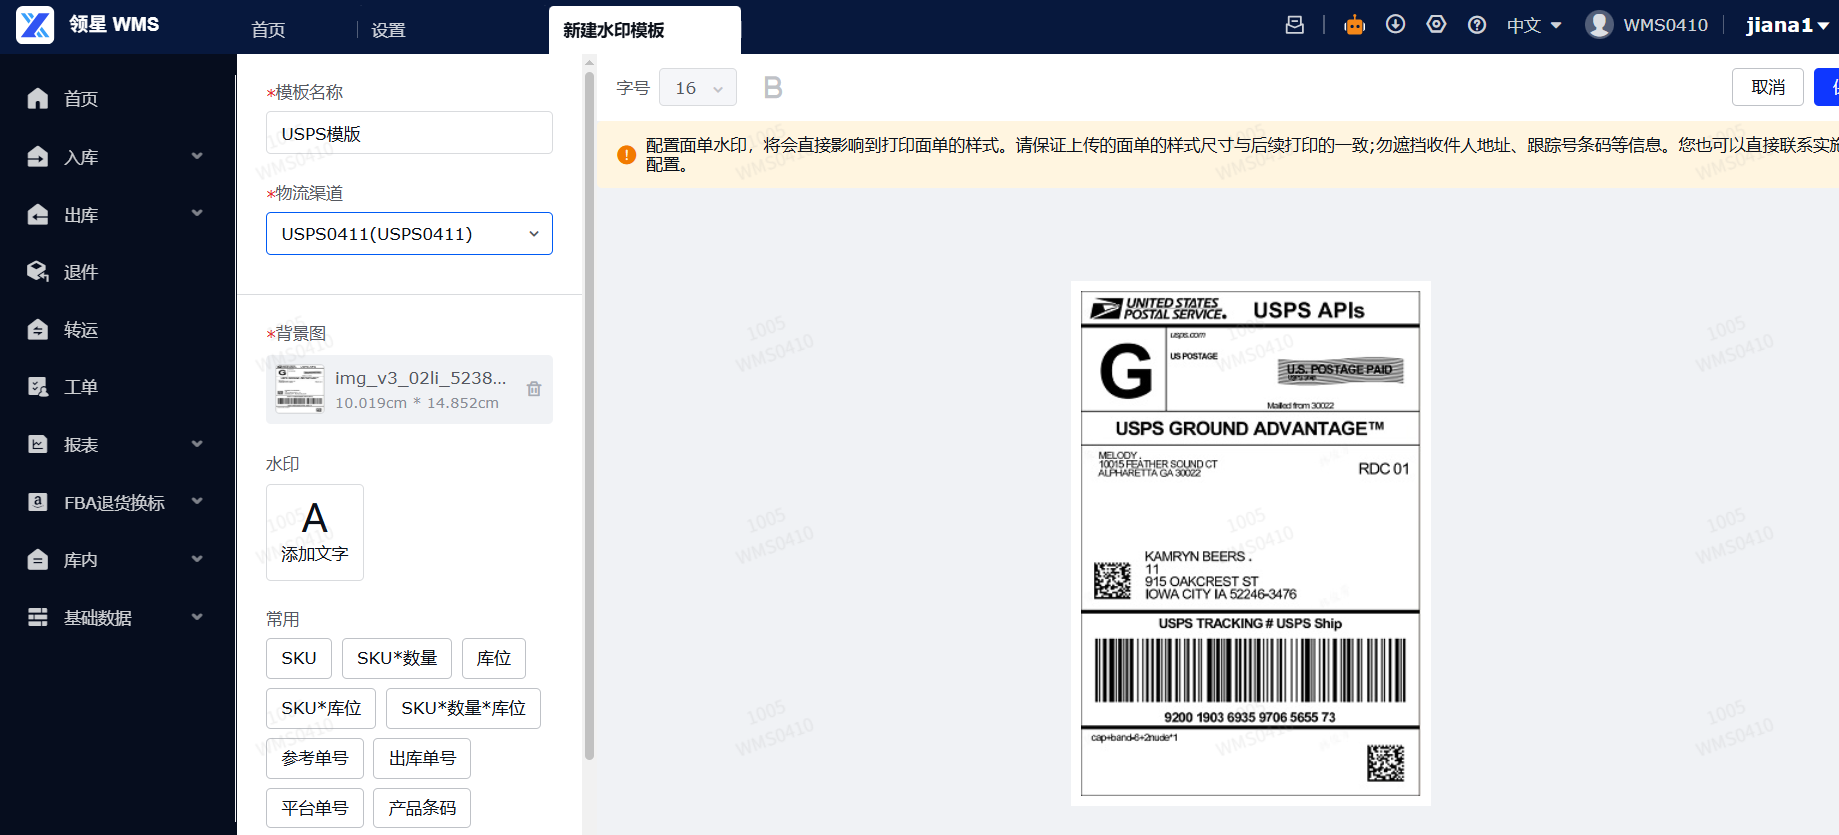Image resolution: width=1839 pixels, height=835 pixels.
Task: Click the 退件 sidebar icon
Action: tap(38, 272)
